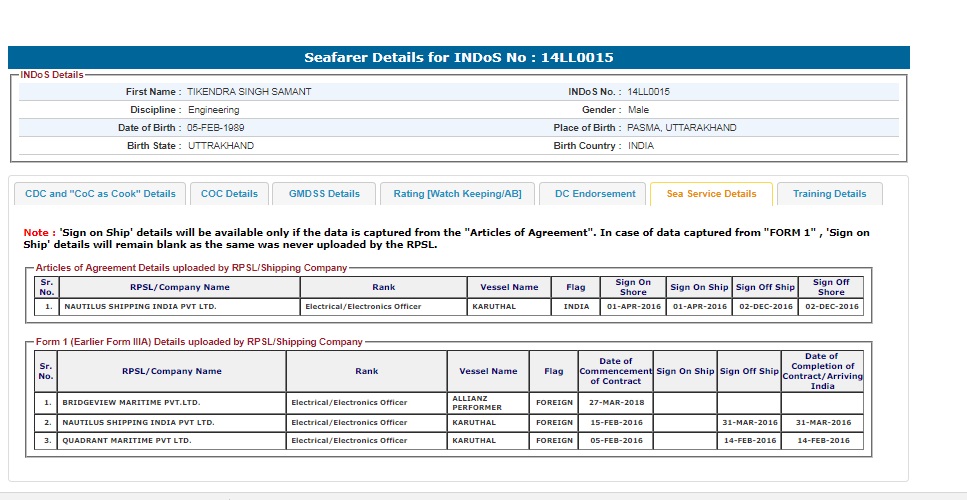
Task: Click the 27-MAR-2018 contract commencement date
Action: (x=615, y=403)
